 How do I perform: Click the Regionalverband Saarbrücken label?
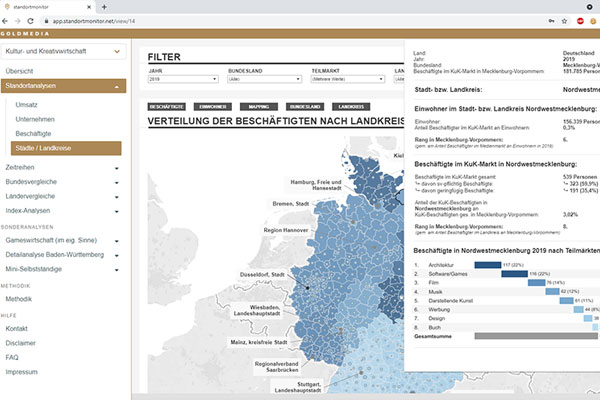point(276,367)
